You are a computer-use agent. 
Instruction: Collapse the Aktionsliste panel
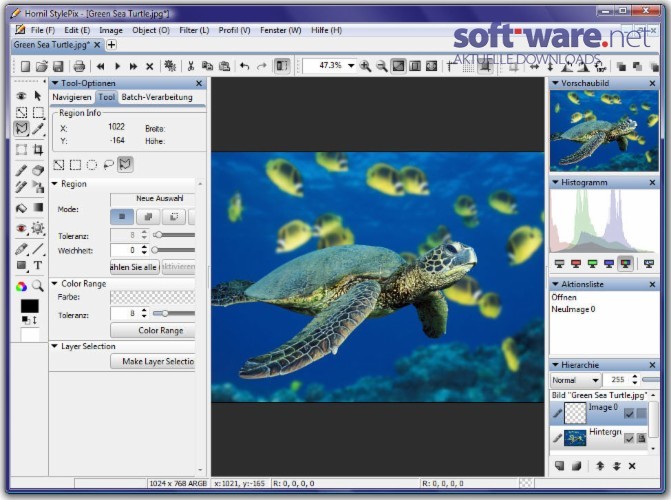pos(555,284)
